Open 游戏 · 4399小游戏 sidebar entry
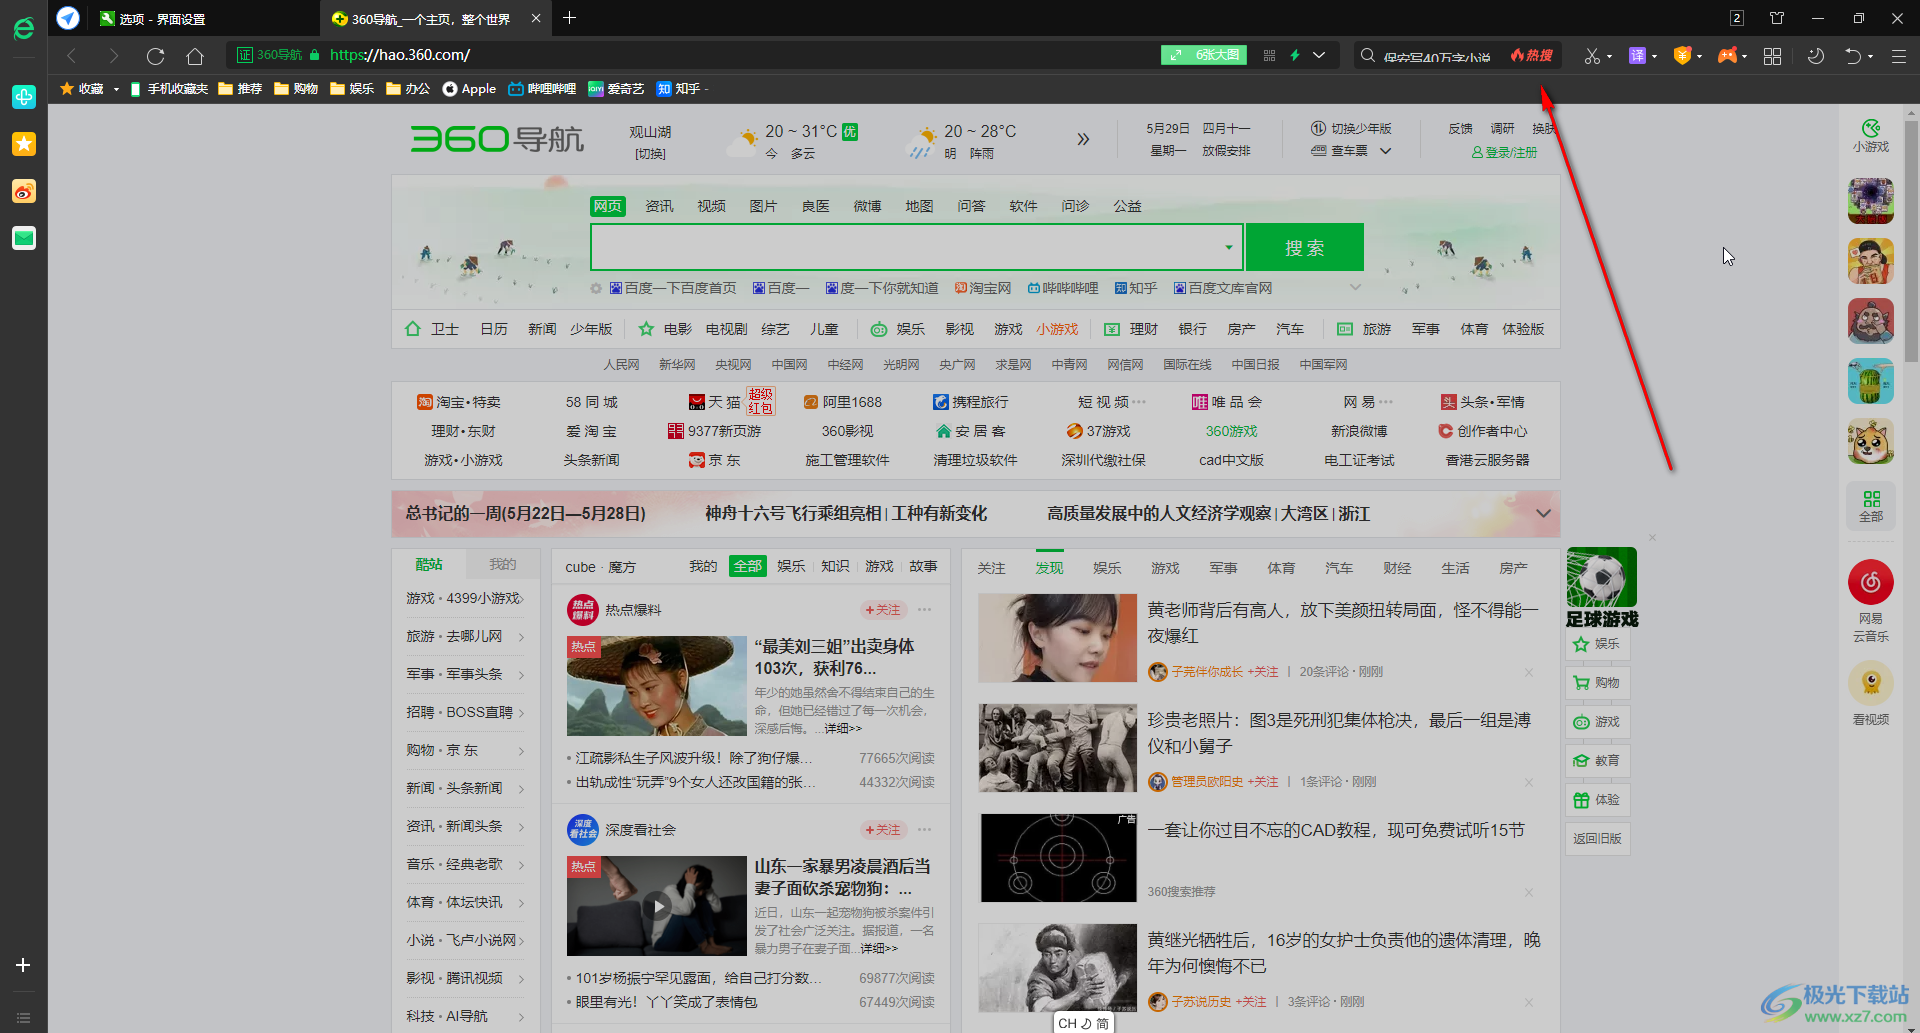Viewport: 1920px width, 1033px height. (465, 598)
